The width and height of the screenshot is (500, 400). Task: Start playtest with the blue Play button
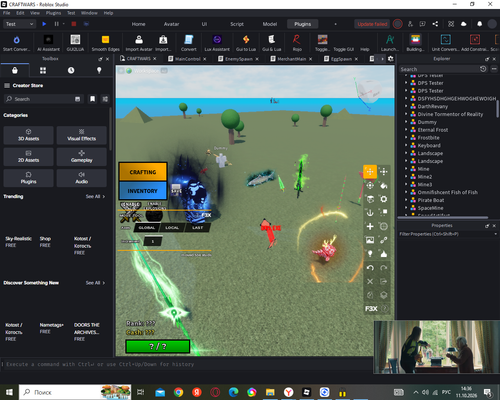pos(44,24)
